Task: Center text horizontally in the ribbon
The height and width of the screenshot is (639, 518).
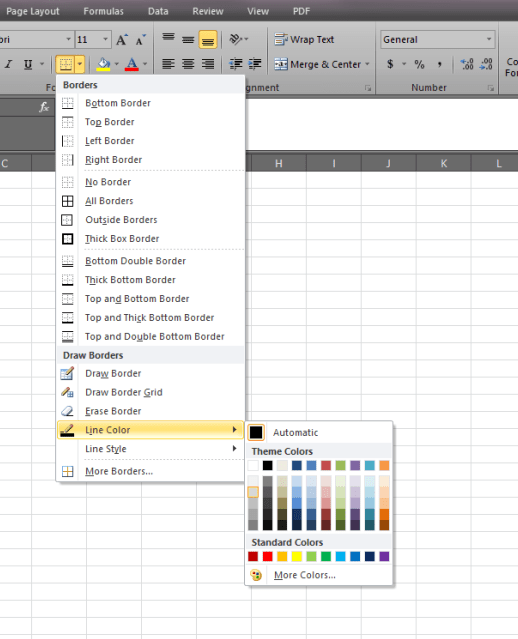Action: pos(188,64)
